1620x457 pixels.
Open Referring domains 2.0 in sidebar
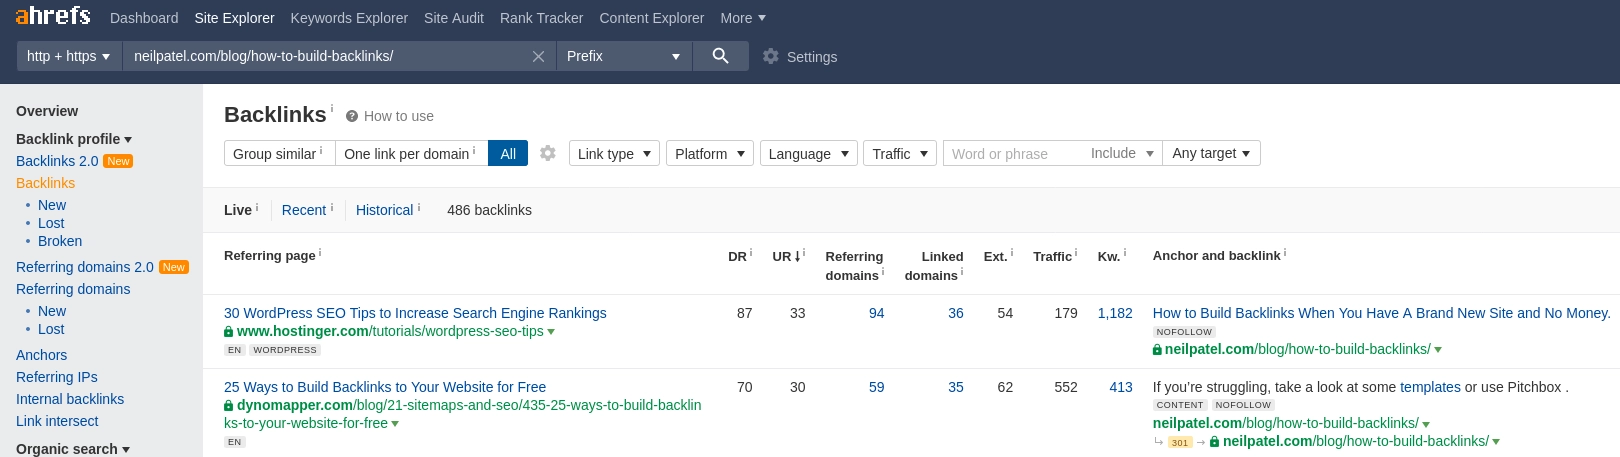pos(85,267)
